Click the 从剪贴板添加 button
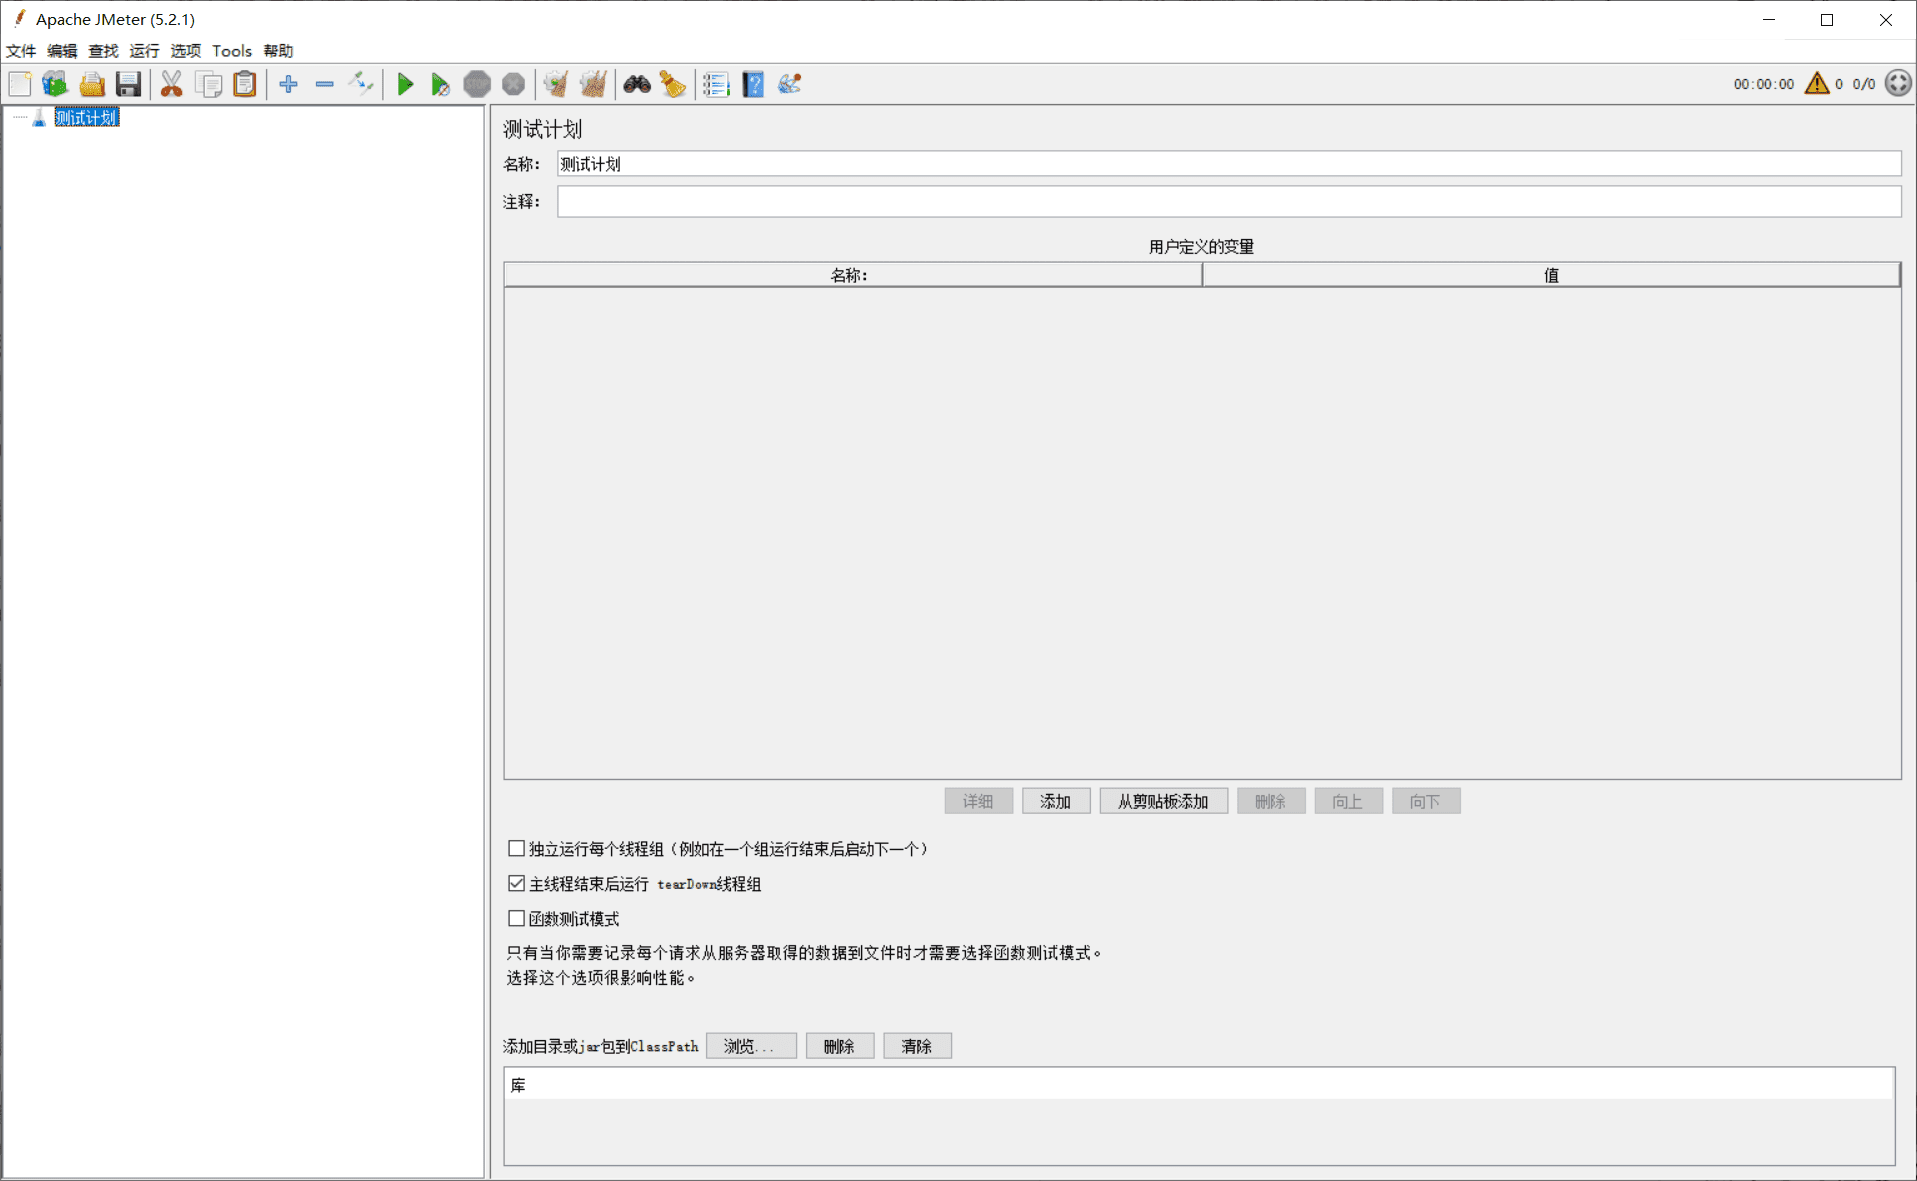Screen dimensions: 1917x1181 [x=1164, y=801]
